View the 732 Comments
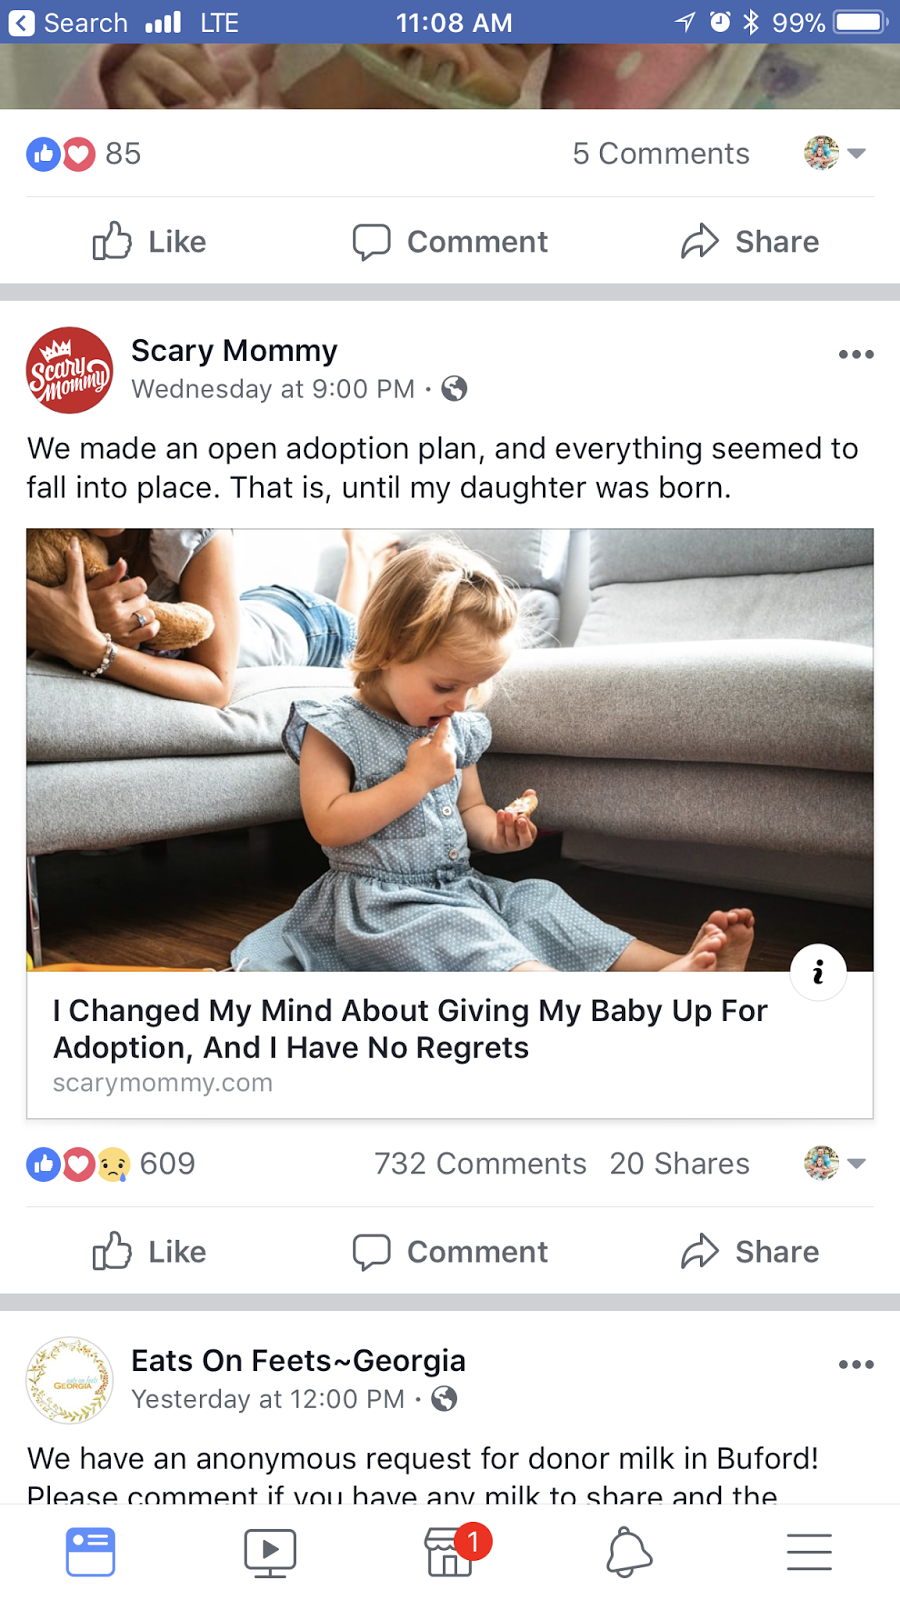The width and height of the screenshot is (900, 1600). [480, 1164]
